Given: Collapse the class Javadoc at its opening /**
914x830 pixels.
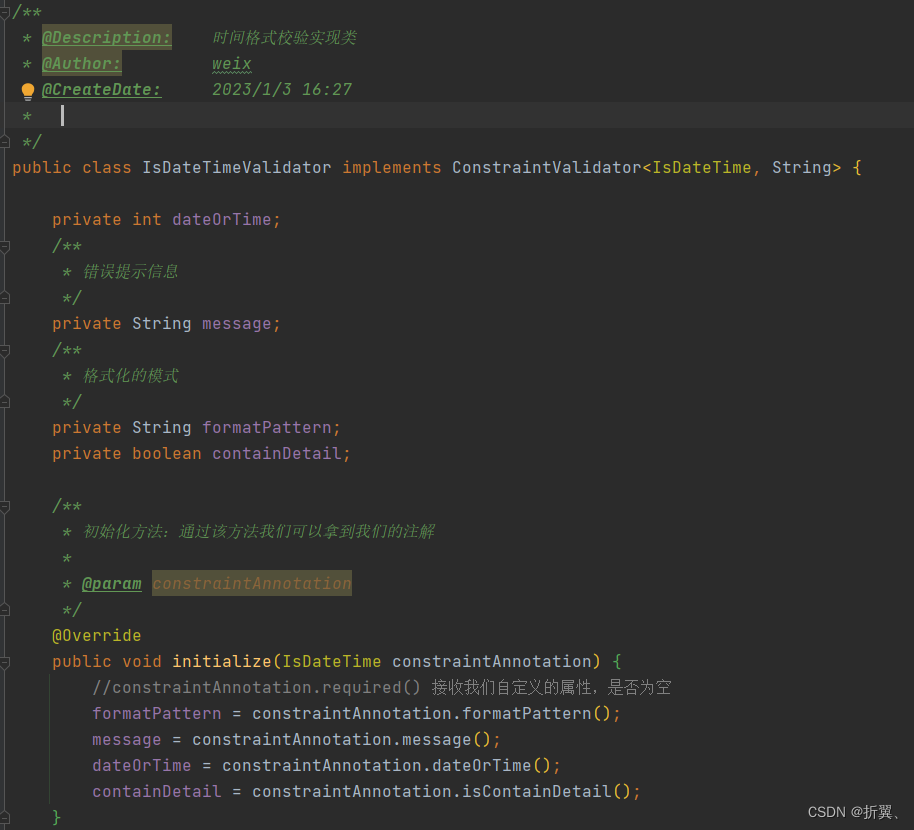Looking at the screenshot, I should click(5, 12).
